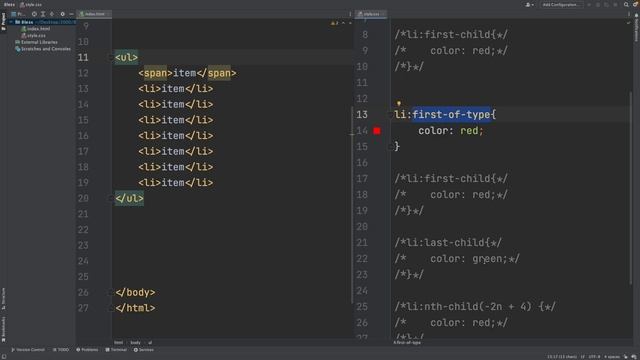
Task: Collapse the ul tag fold marker on line 11
Action: point(111,58)
